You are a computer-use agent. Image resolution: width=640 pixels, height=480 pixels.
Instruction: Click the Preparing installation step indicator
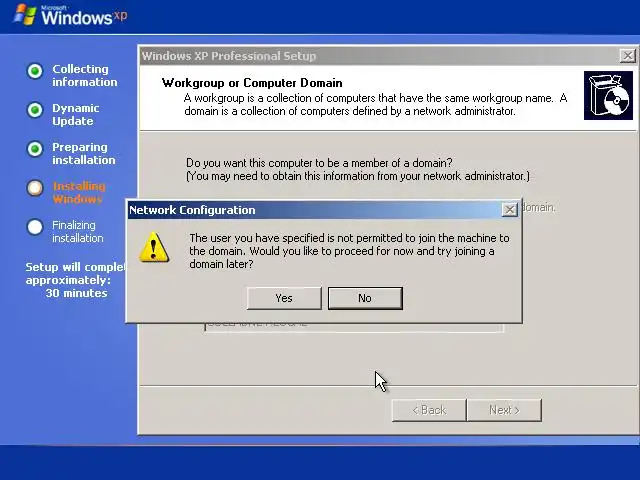(35, 149)
